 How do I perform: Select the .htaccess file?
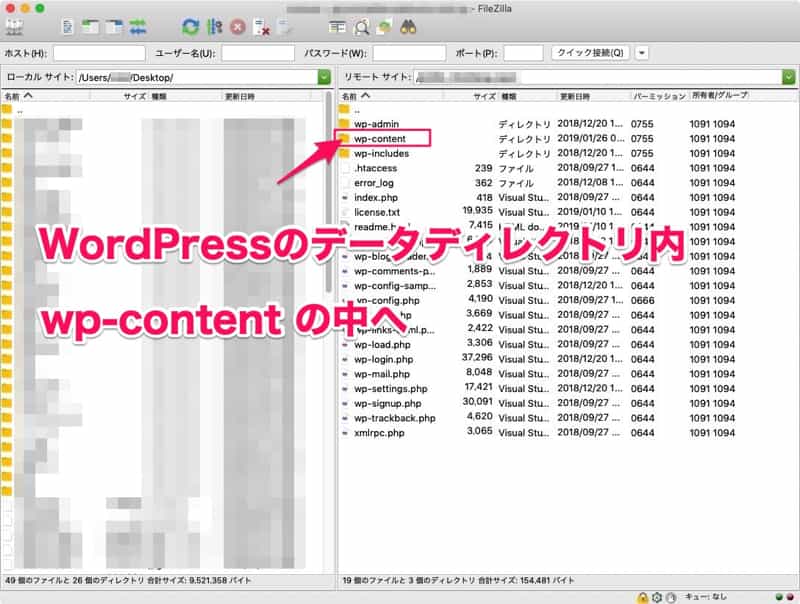(x=376, y=168)
